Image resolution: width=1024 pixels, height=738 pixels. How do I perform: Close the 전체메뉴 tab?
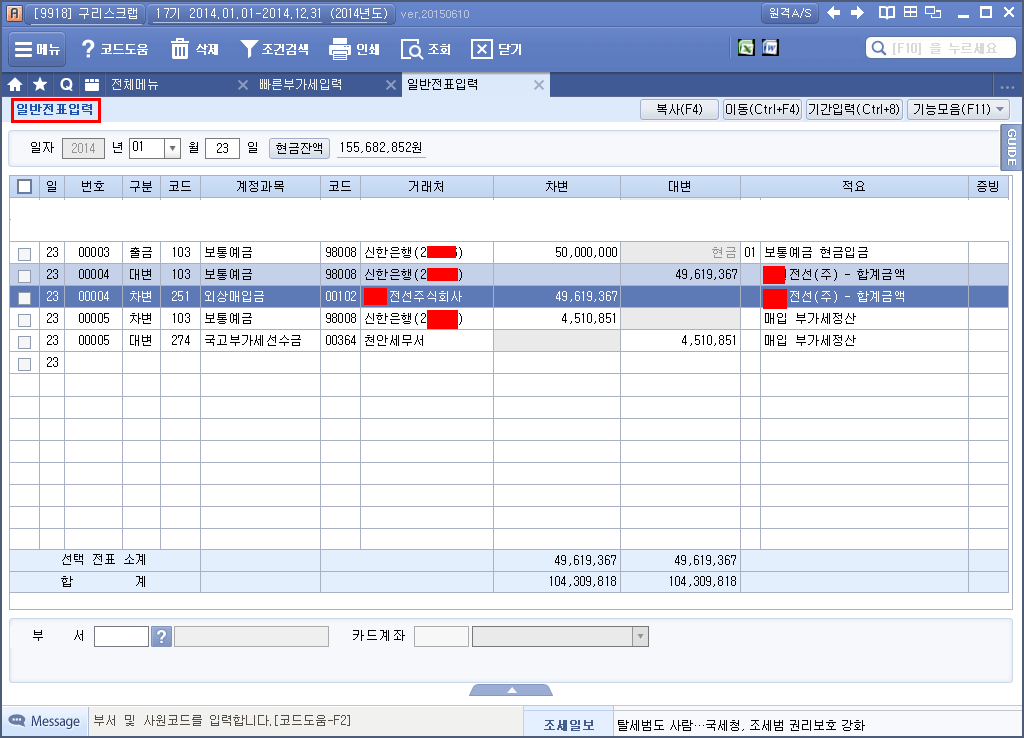[242, 85]
